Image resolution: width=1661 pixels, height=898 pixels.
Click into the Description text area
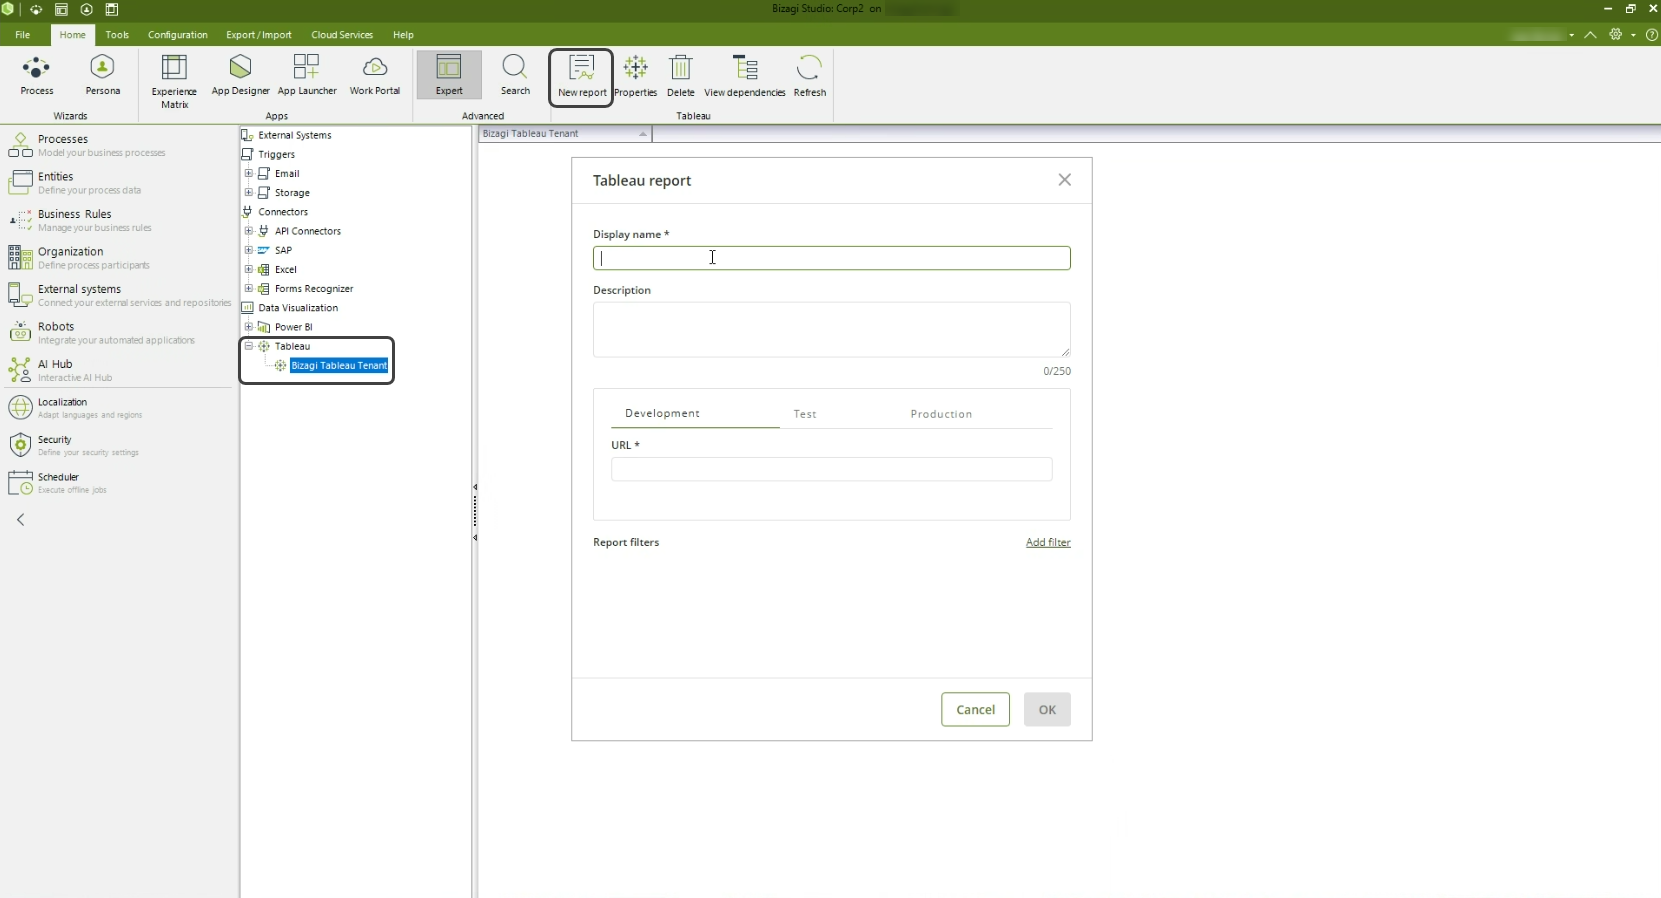click(832, 330)
